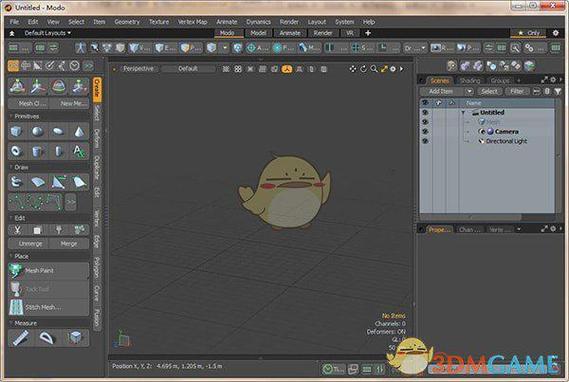The width and height of the screenshot is (569, 382).
Task: Open the File menu
Action: click(14, 22)
